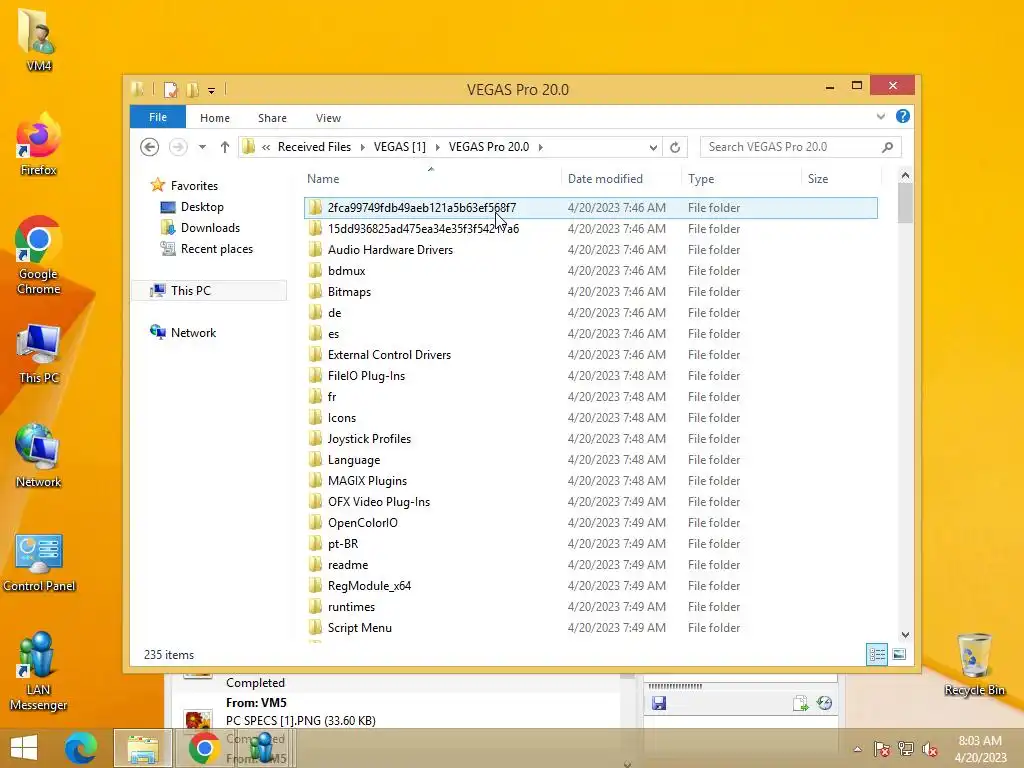The width and height of the screenshot is (1024, 768).
Task: Open the File menu tab
Action: pos(158,117)
